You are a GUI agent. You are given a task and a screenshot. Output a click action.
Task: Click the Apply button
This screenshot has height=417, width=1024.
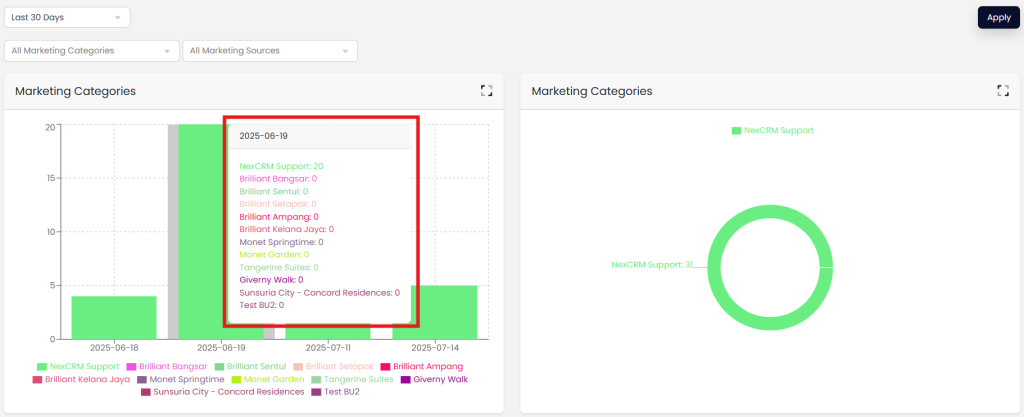click(998, 17)
